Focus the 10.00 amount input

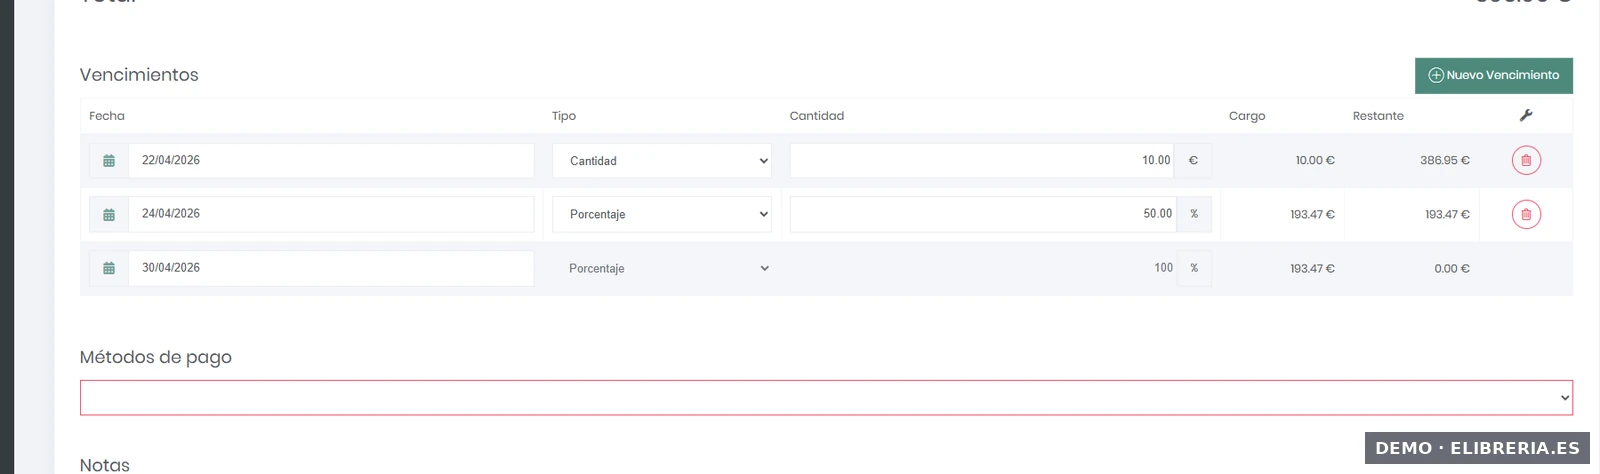click(982, 161)
